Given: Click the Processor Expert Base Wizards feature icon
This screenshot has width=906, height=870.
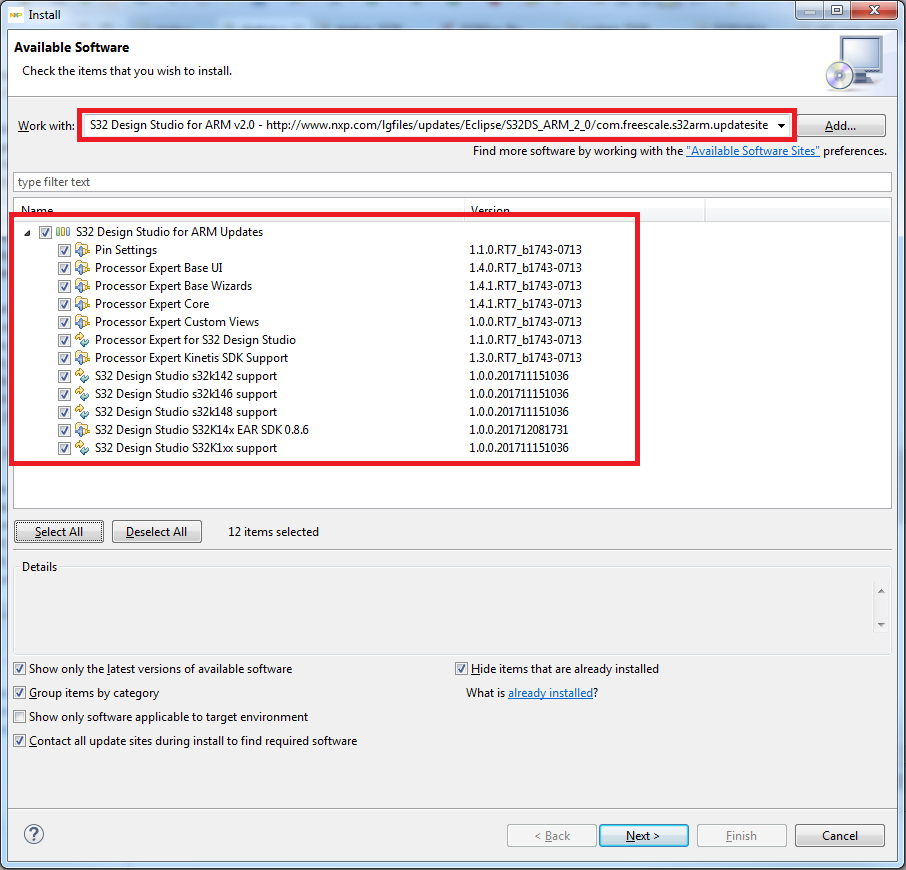Looking at the screenshot, I should point(83,285).
